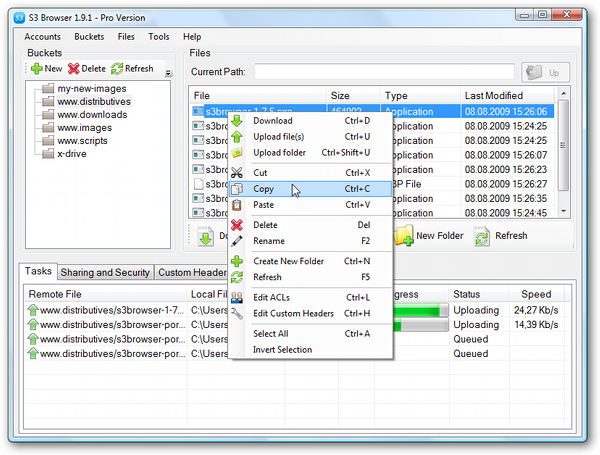600x455 pixels.
Task: Click the clipboard Paste icon in menu
Action: (237, 205)
